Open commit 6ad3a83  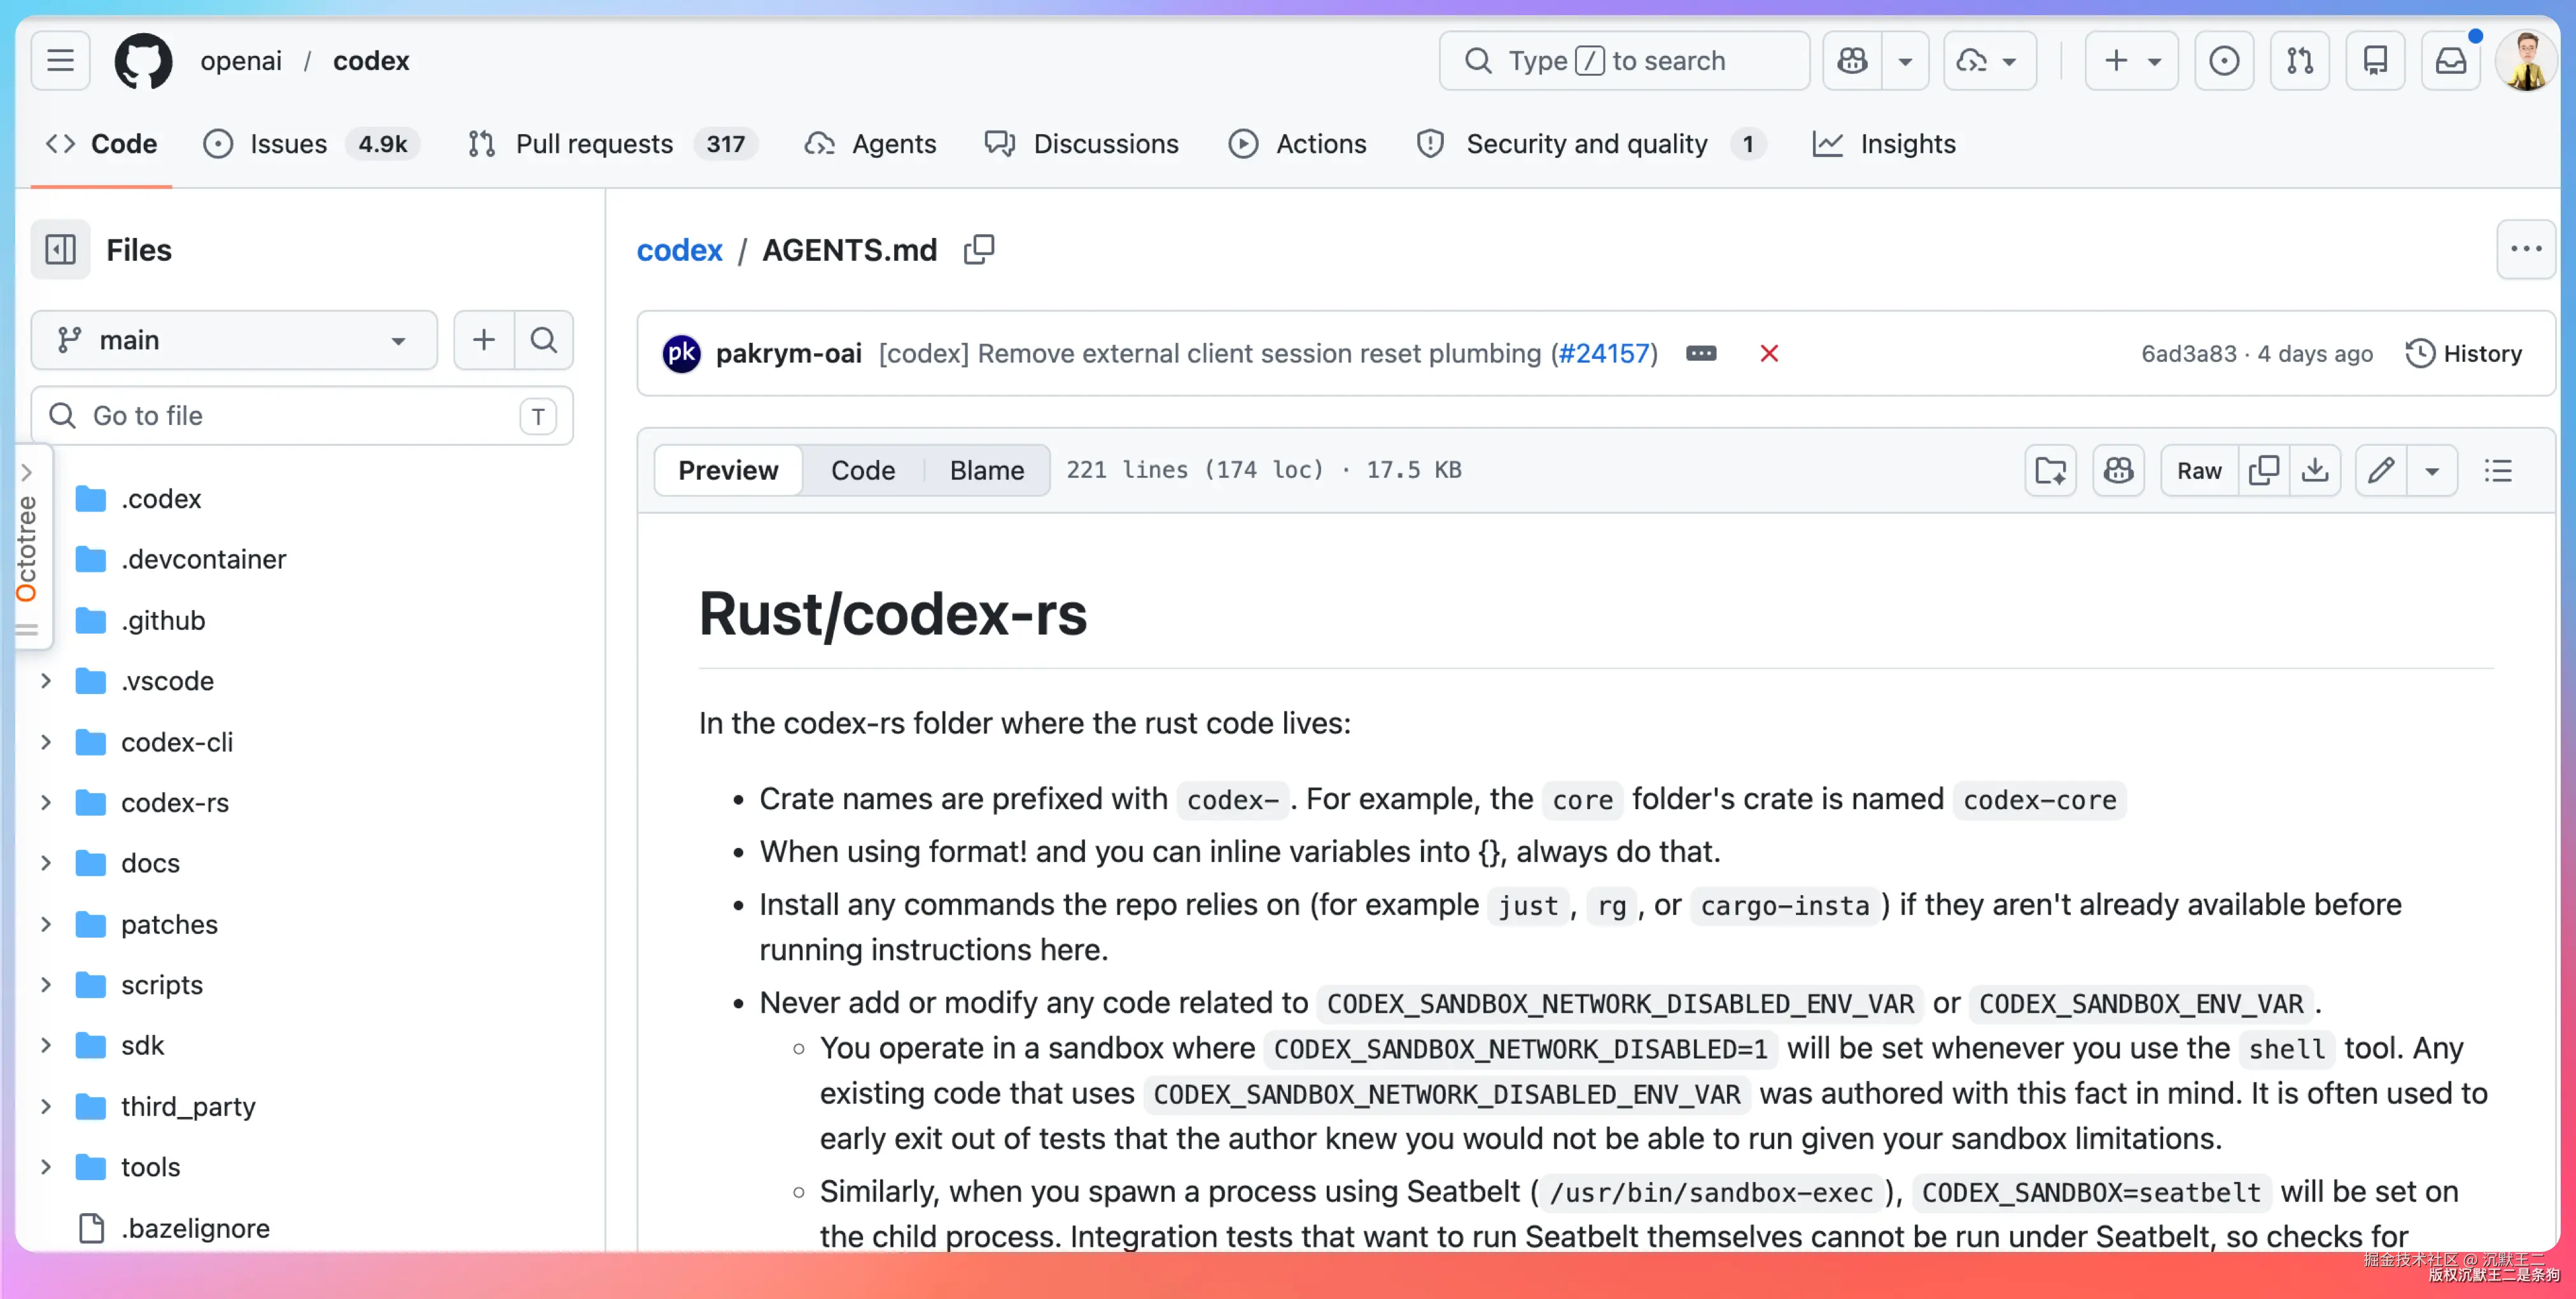(x=2188, y=354)
